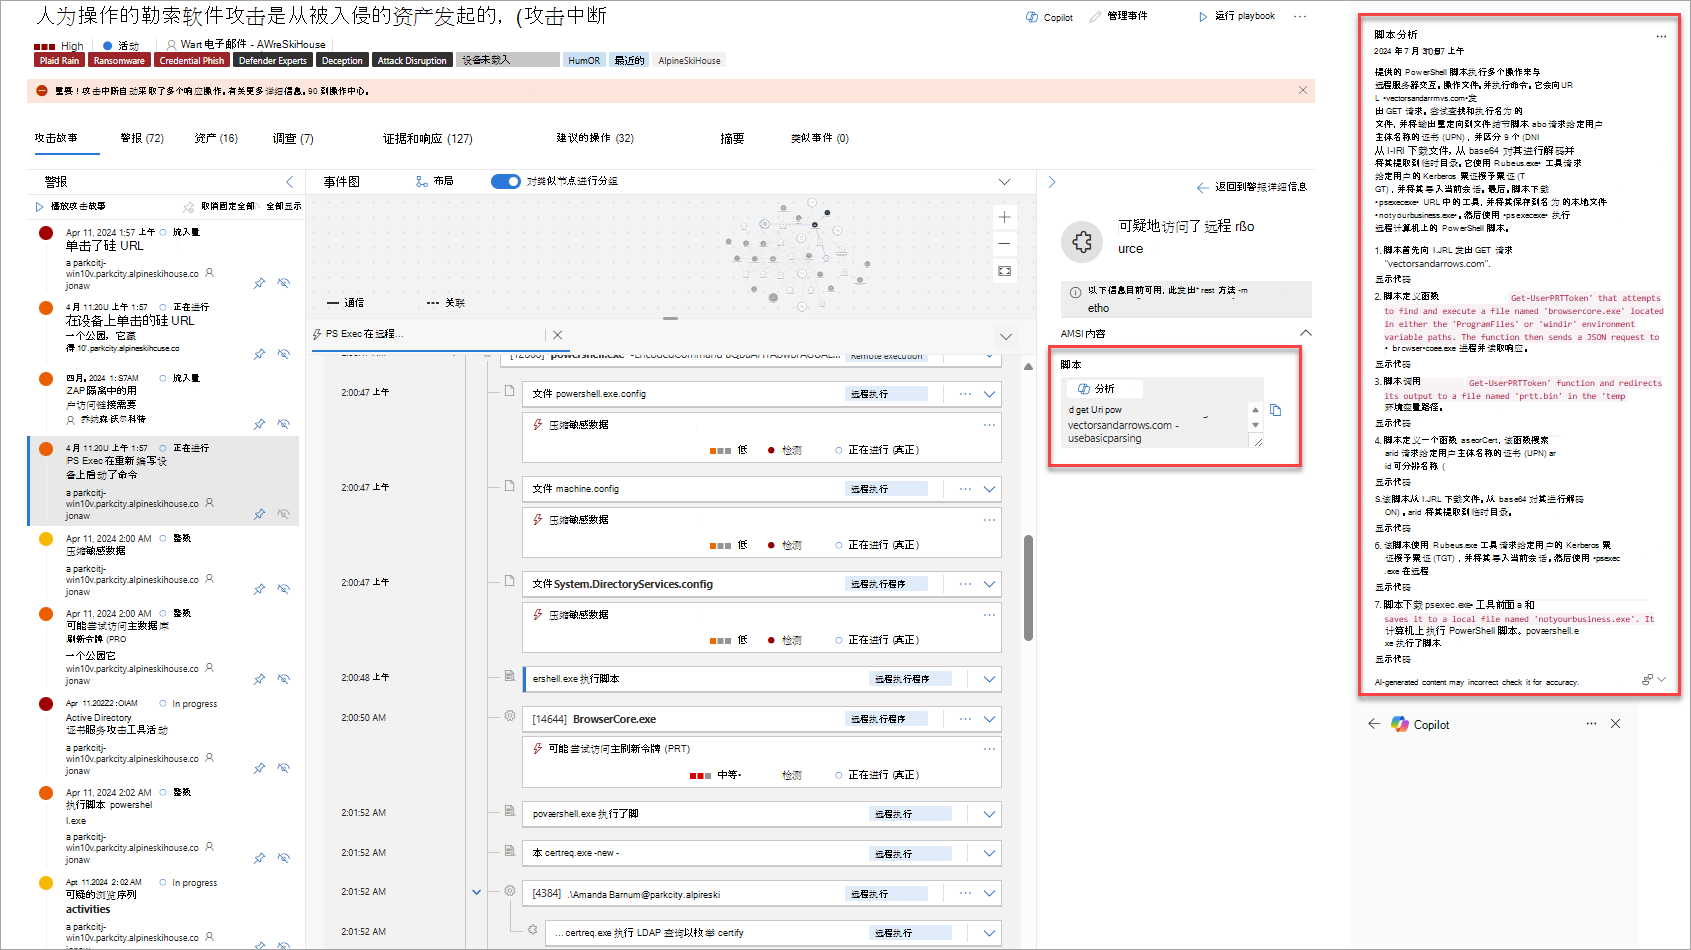
Task: Expand the BrowserCore.exe process row
Action: point(989,719)
